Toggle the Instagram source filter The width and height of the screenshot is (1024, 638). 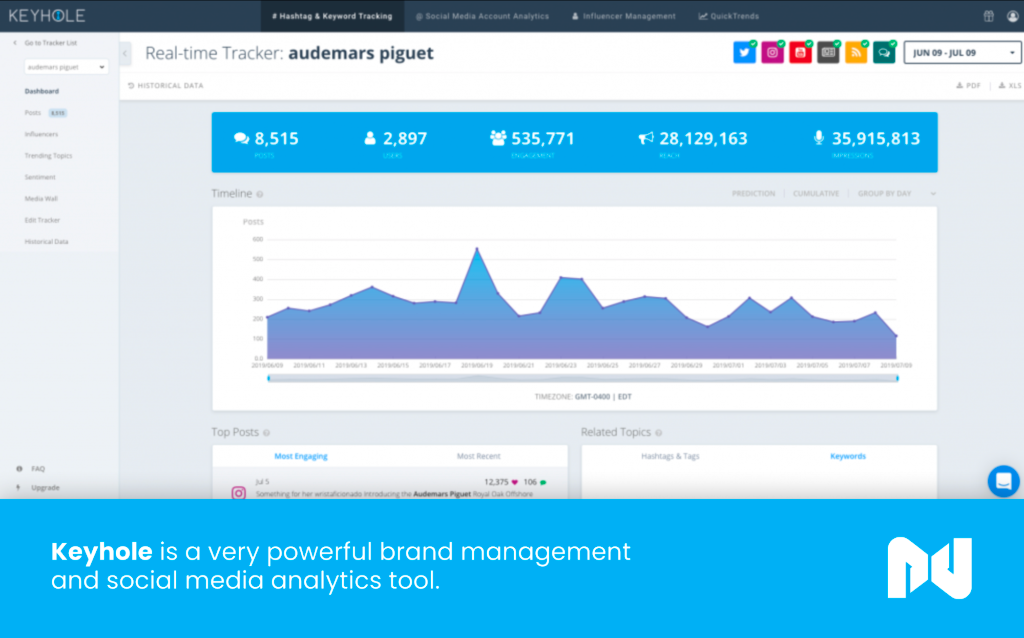click(x=772, y=53)
